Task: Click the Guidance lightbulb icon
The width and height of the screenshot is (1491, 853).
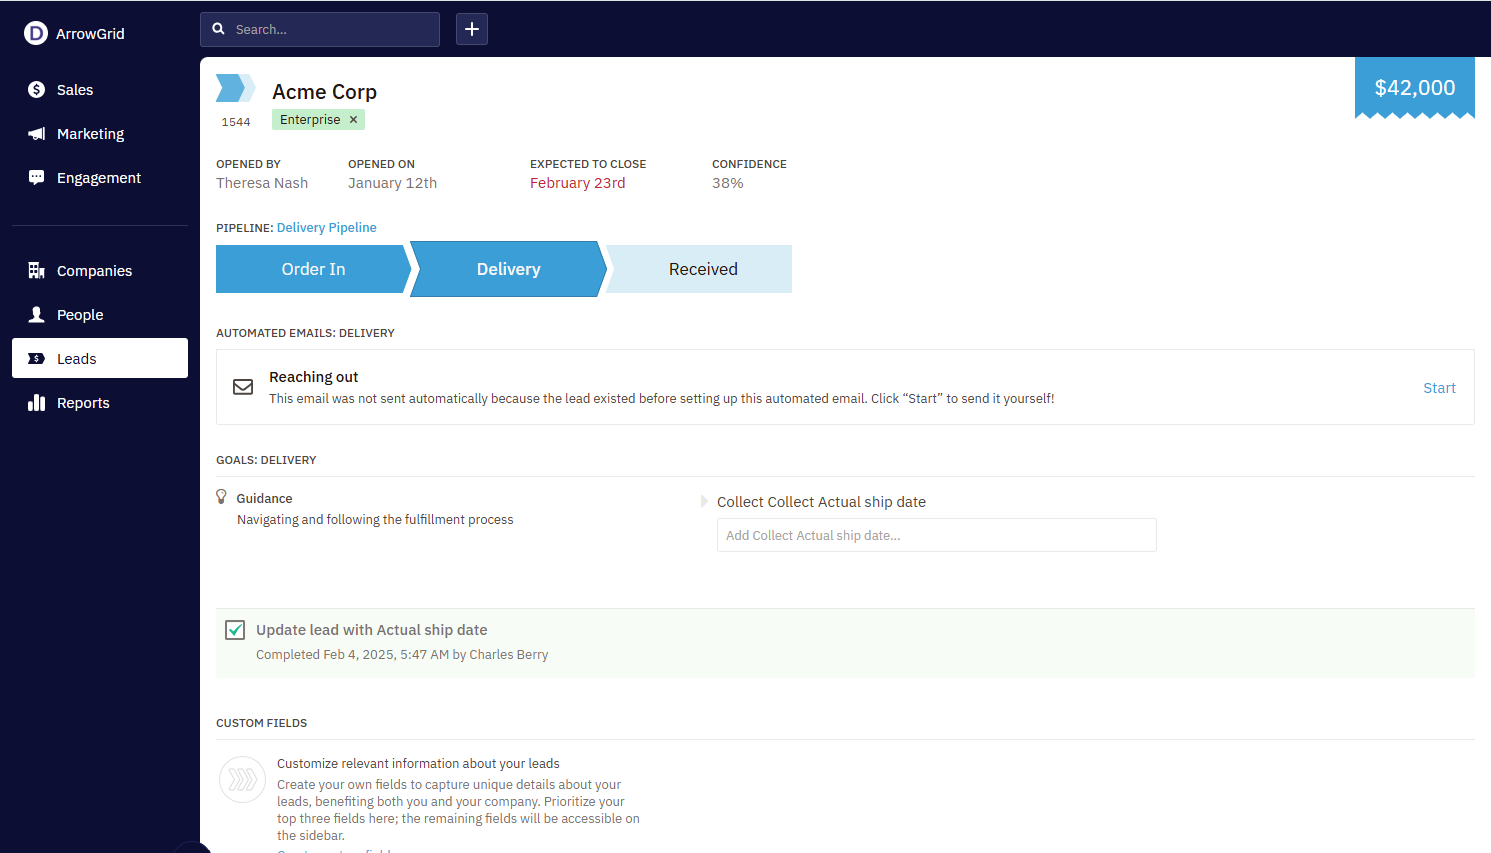Action: tap(222, 496)
